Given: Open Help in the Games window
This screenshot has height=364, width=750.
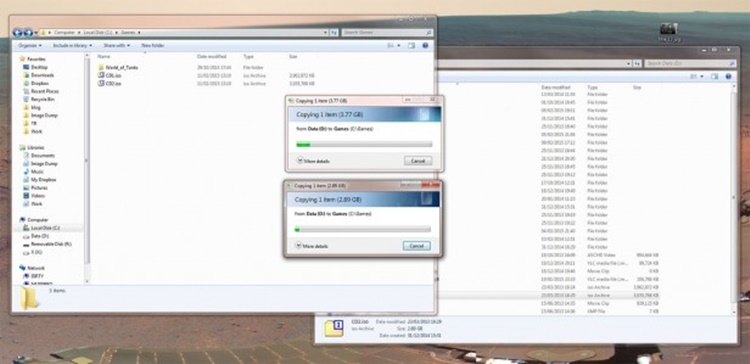Looking at the screenshot, I should tap(425, 45).
